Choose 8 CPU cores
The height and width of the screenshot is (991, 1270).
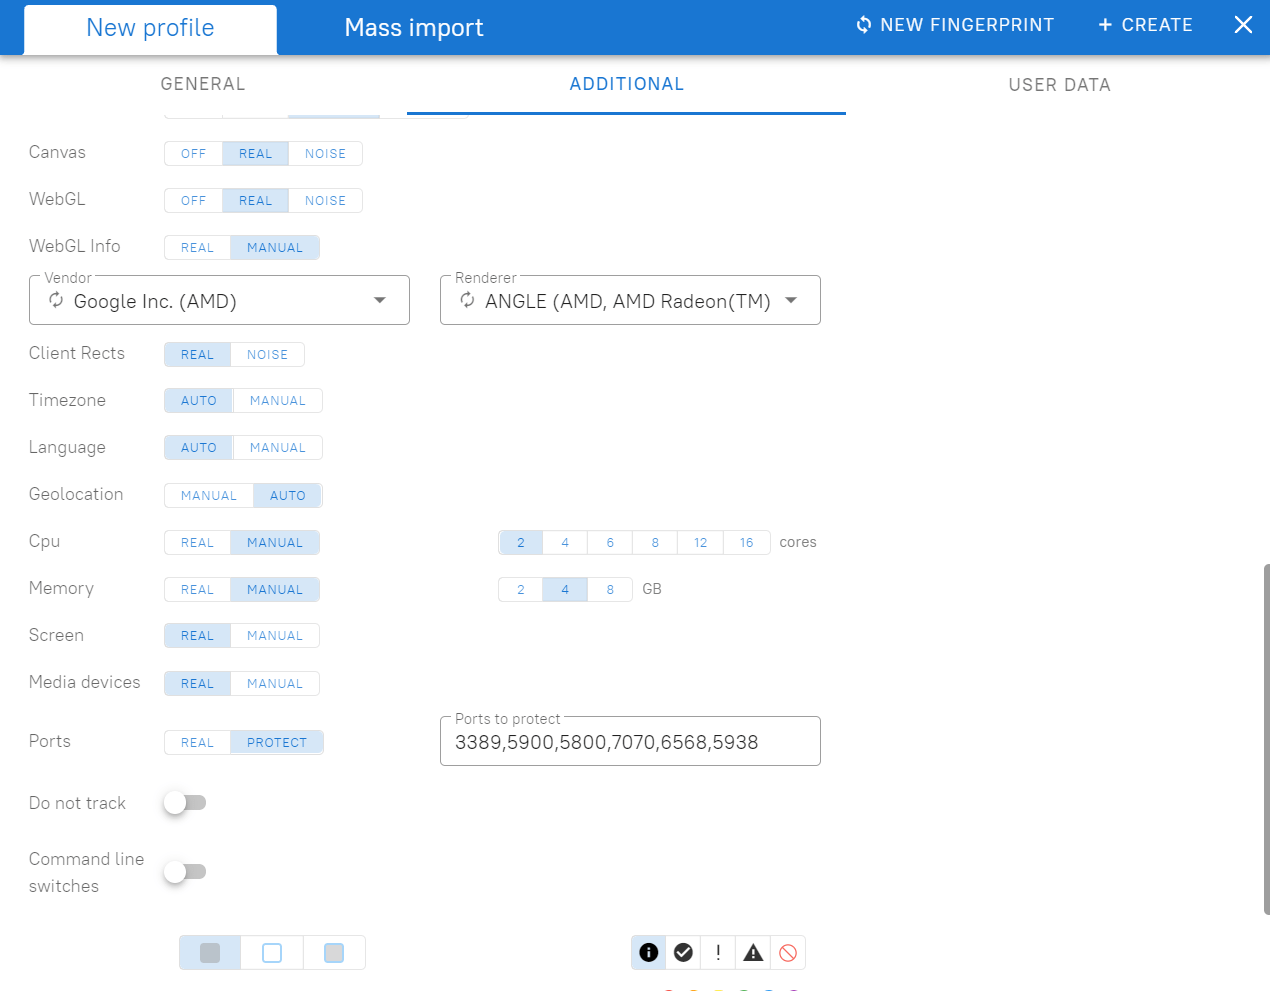(655, 542)
